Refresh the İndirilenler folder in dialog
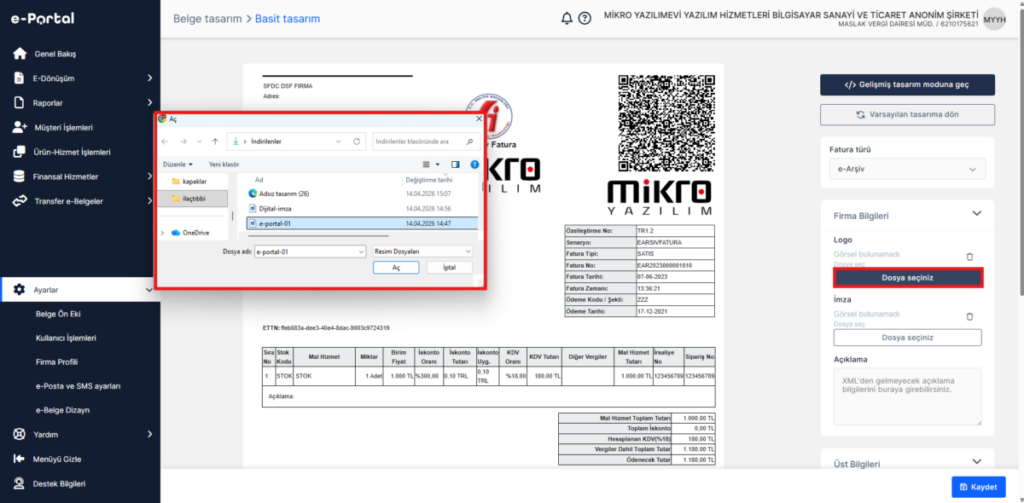Viewport: 1024px width, 503px height. pos(356,141)
